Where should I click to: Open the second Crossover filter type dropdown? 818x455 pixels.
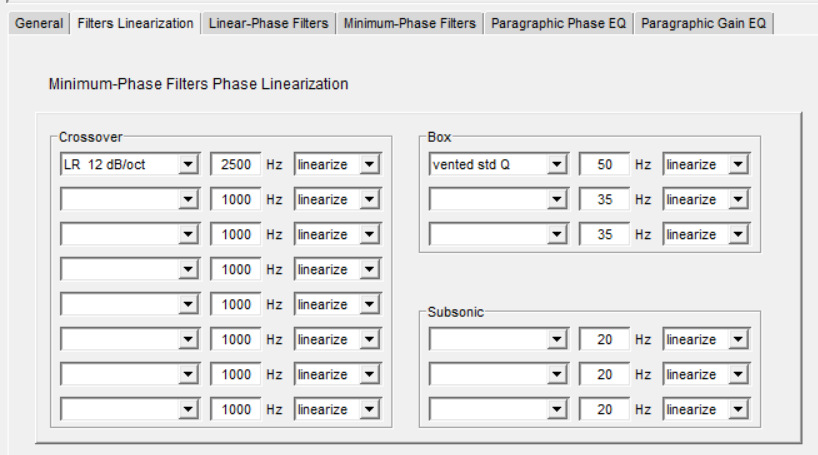[188, 200]
